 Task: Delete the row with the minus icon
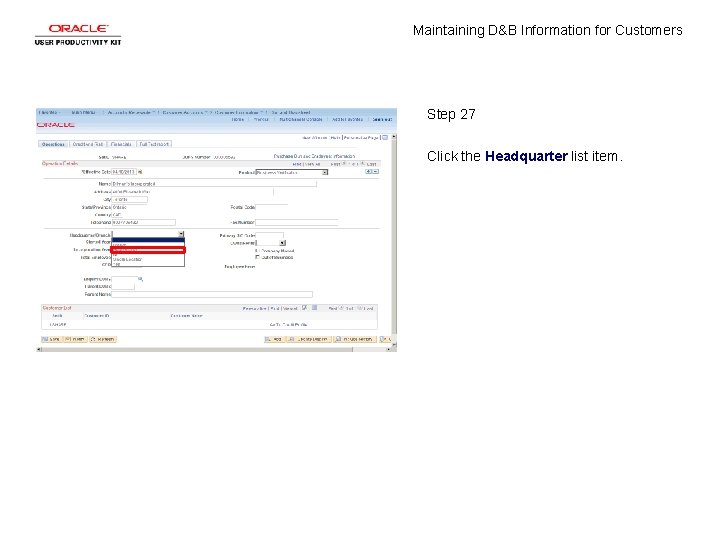click(x=376, y=172)
